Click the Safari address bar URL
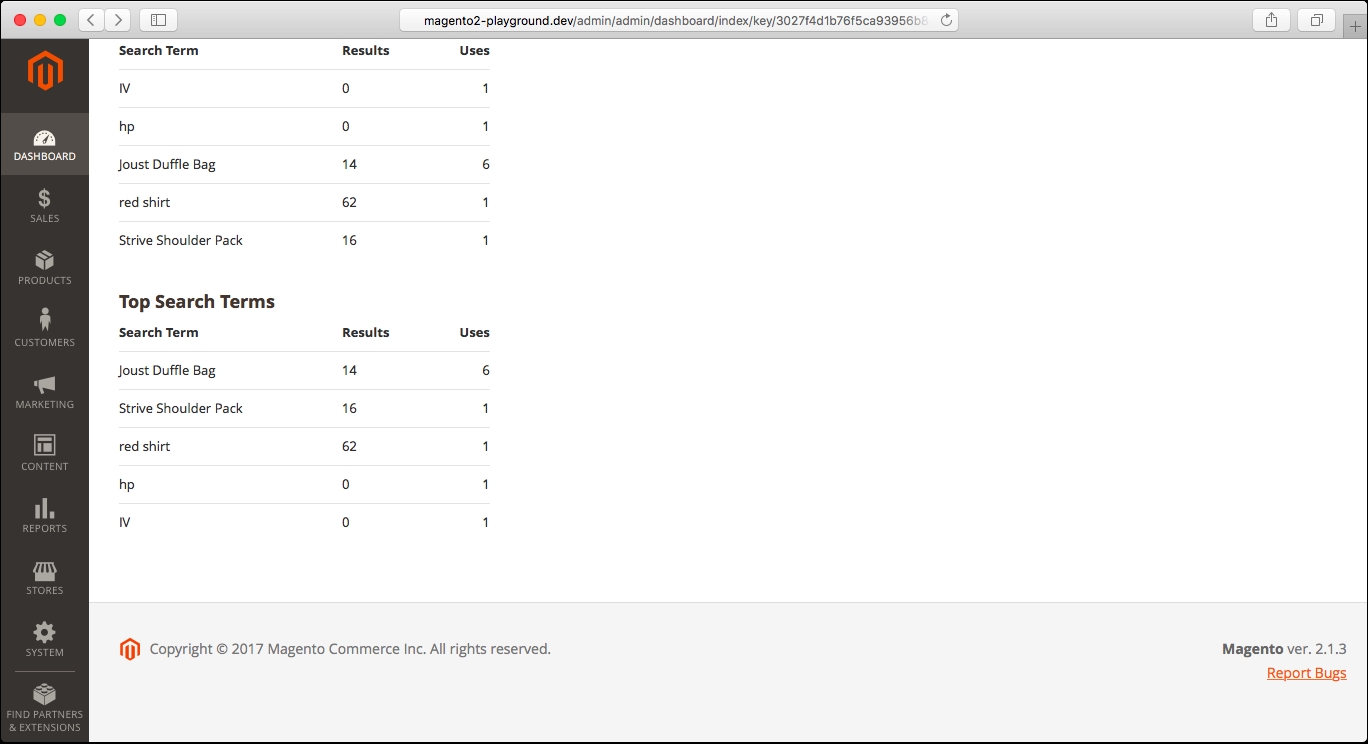The image size is (1368, 744). [676, 20]
